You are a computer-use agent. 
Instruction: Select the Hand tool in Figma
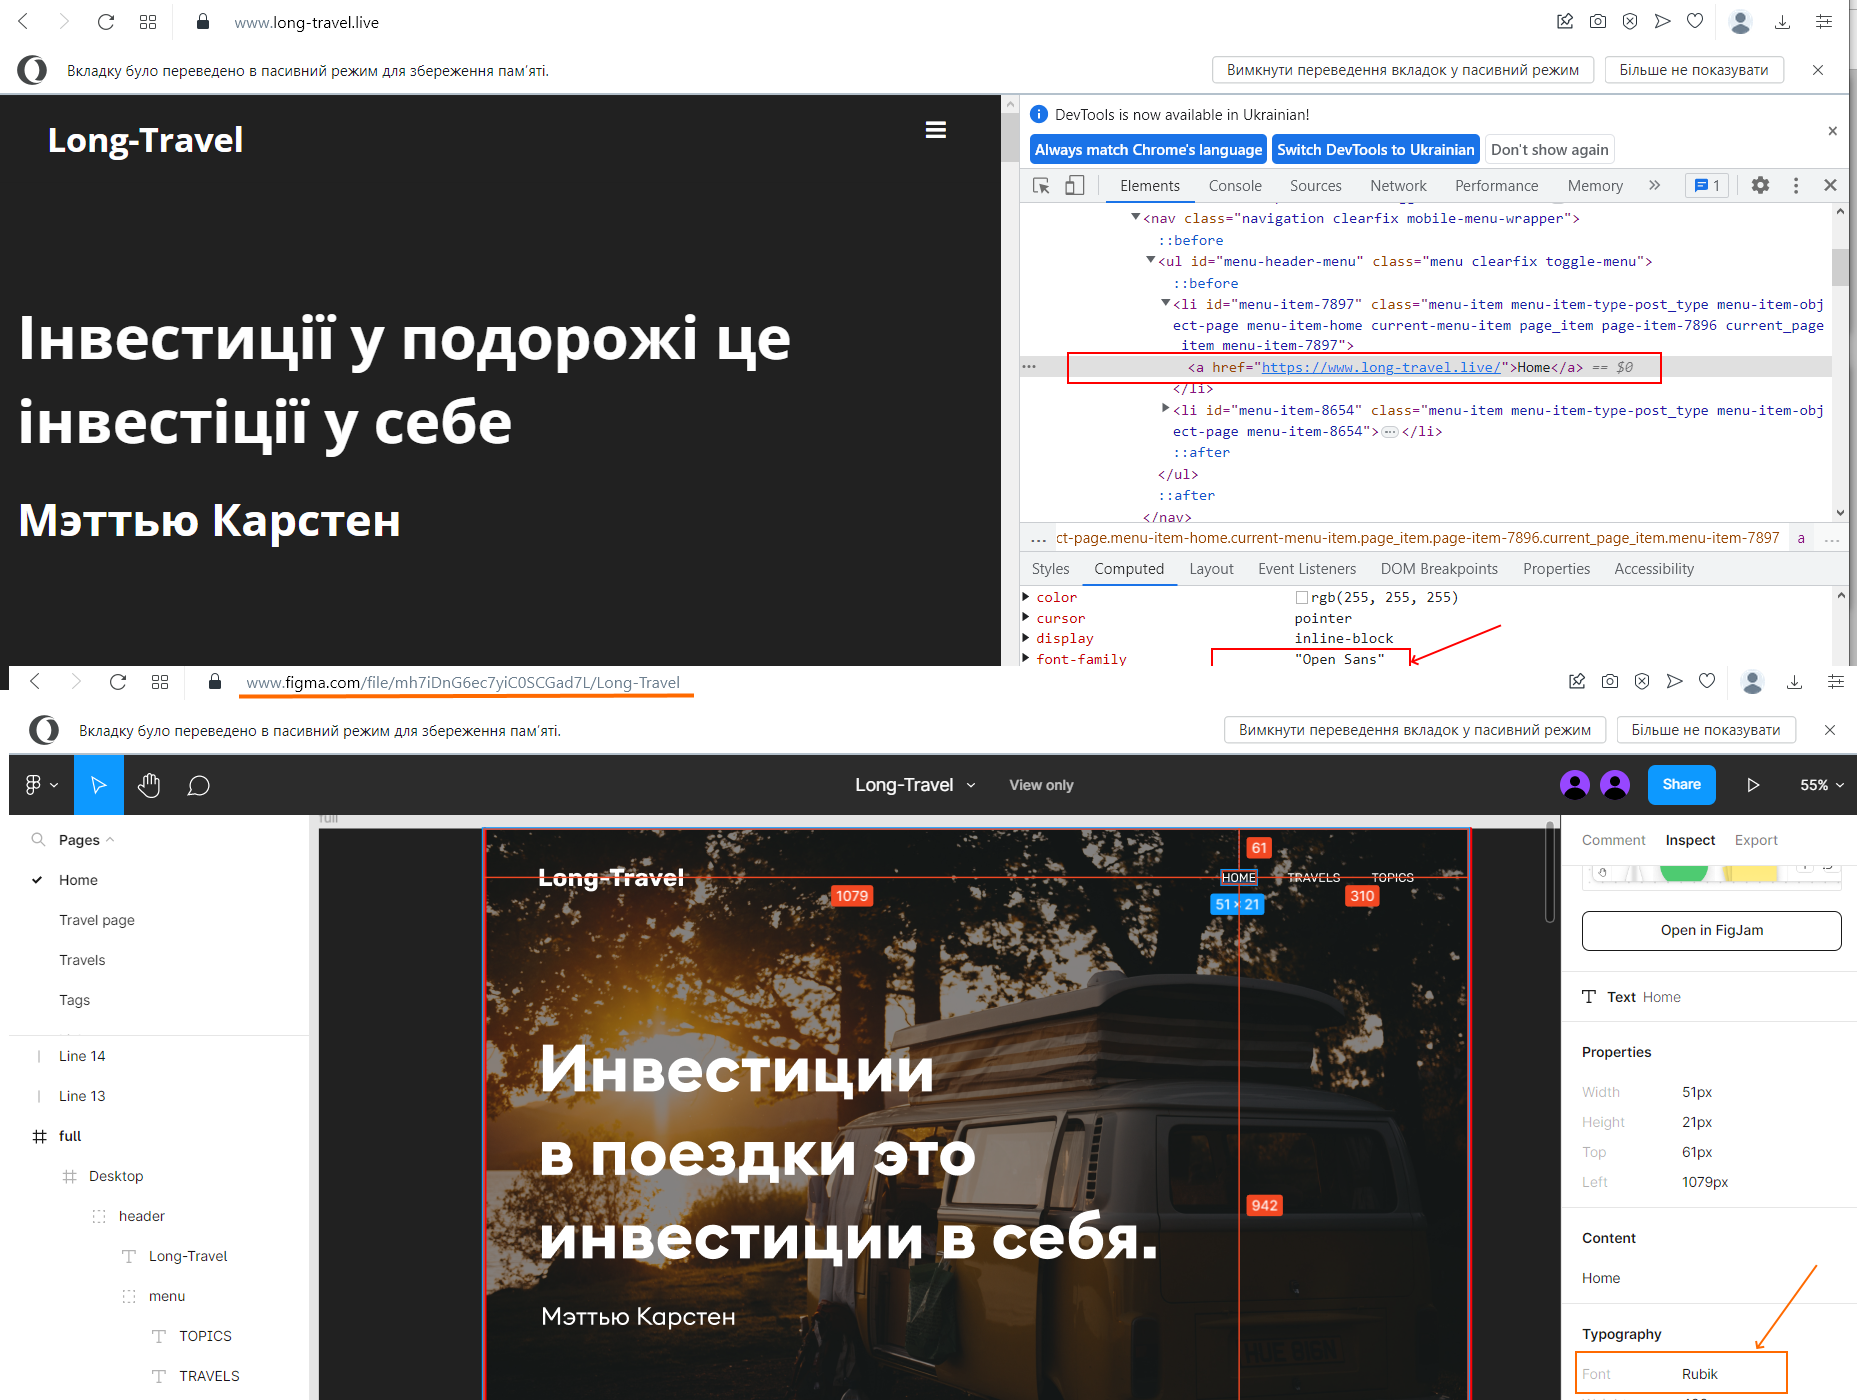click(x=149, y=785)
